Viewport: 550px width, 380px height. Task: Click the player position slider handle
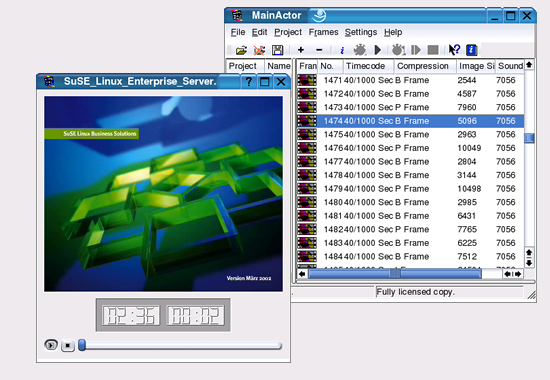(82, 345)
